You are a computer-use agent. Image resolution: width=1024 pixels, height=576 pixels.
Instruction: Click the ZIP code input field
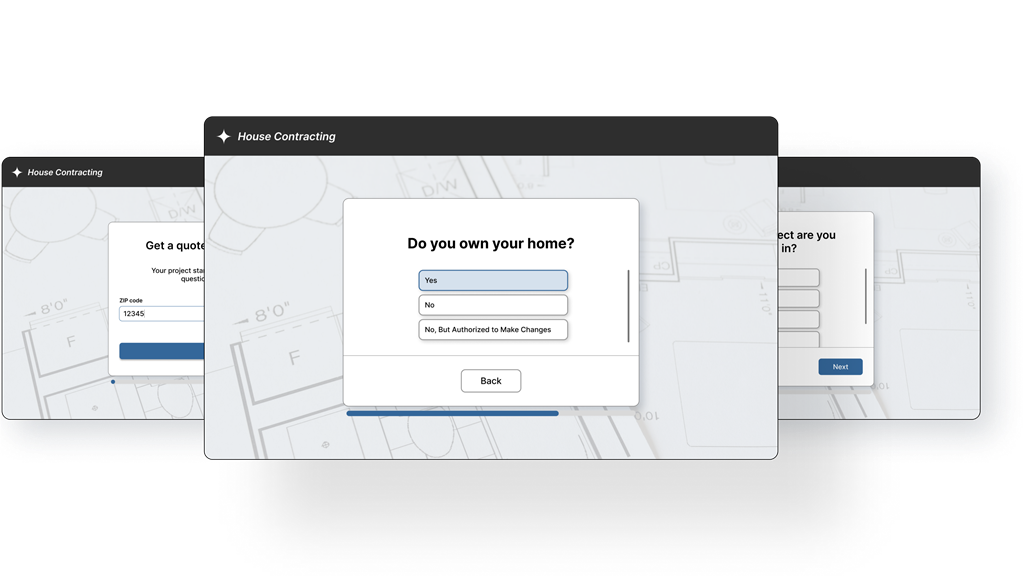click(x=162, y=314)
